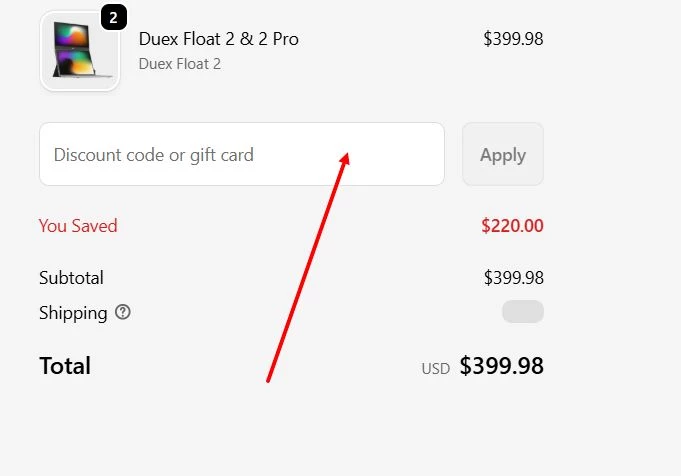Open the Duex Float product thumbnail
Screen dimensions: 681x476
pyautogui.click(x=79, y=51)
